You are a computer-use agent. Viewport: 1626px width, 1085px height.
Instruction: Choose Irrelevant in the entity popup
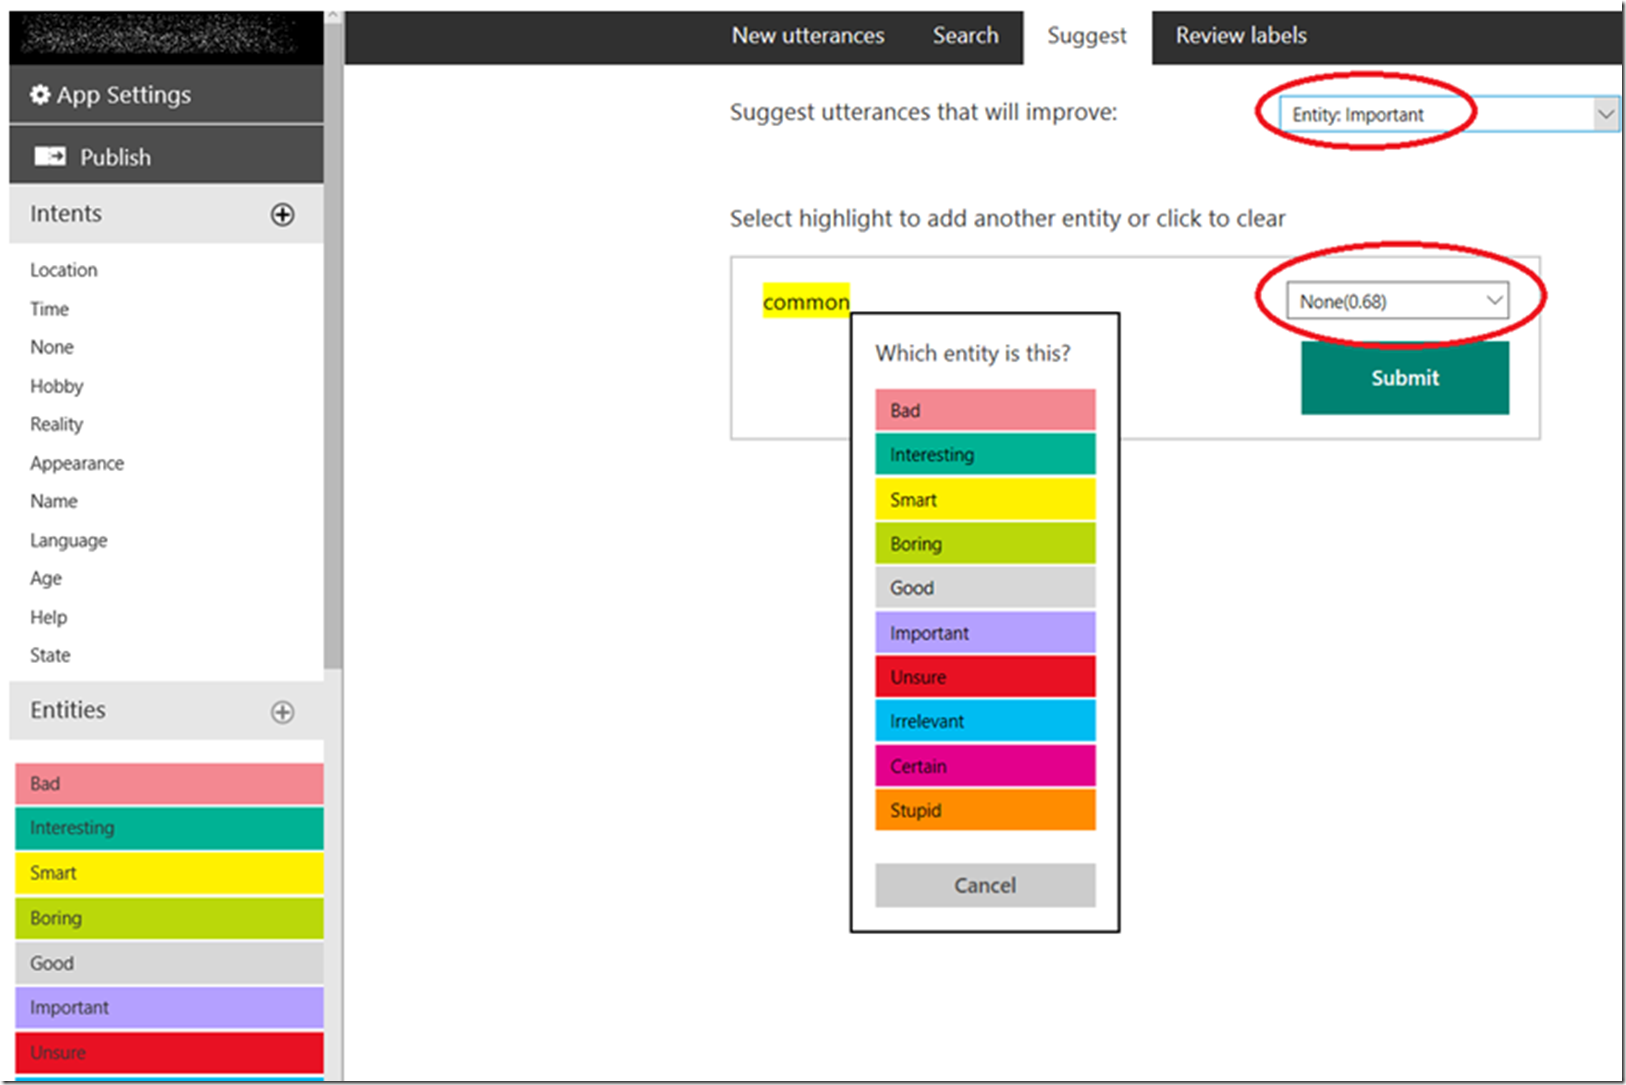985,720
